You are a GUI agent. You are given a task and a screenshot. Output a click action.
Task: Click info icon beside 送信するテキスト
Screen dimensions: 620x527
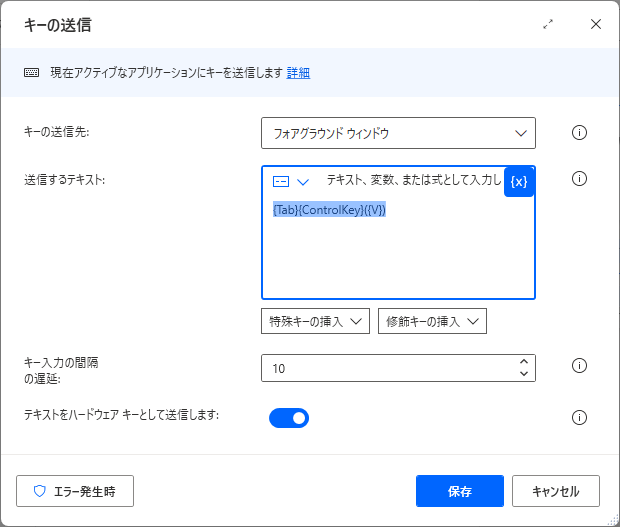[x=579, y=179]
